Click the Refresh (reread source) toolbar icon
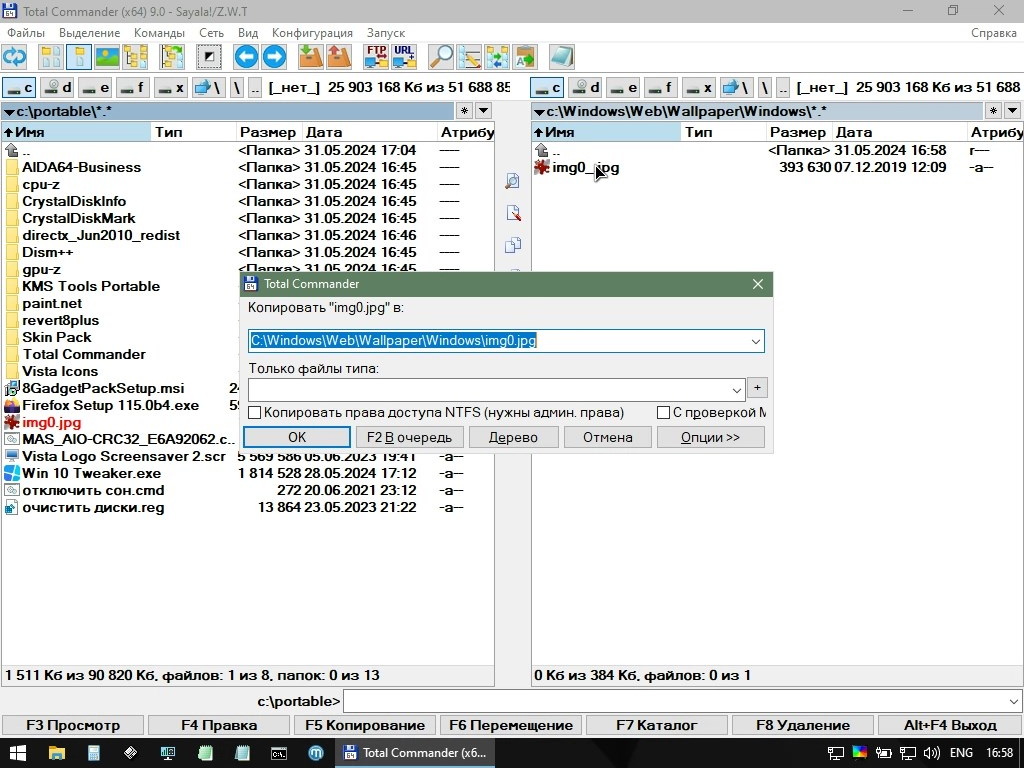Viewport: 1024px width, 768px height. (x=14, y=57)
